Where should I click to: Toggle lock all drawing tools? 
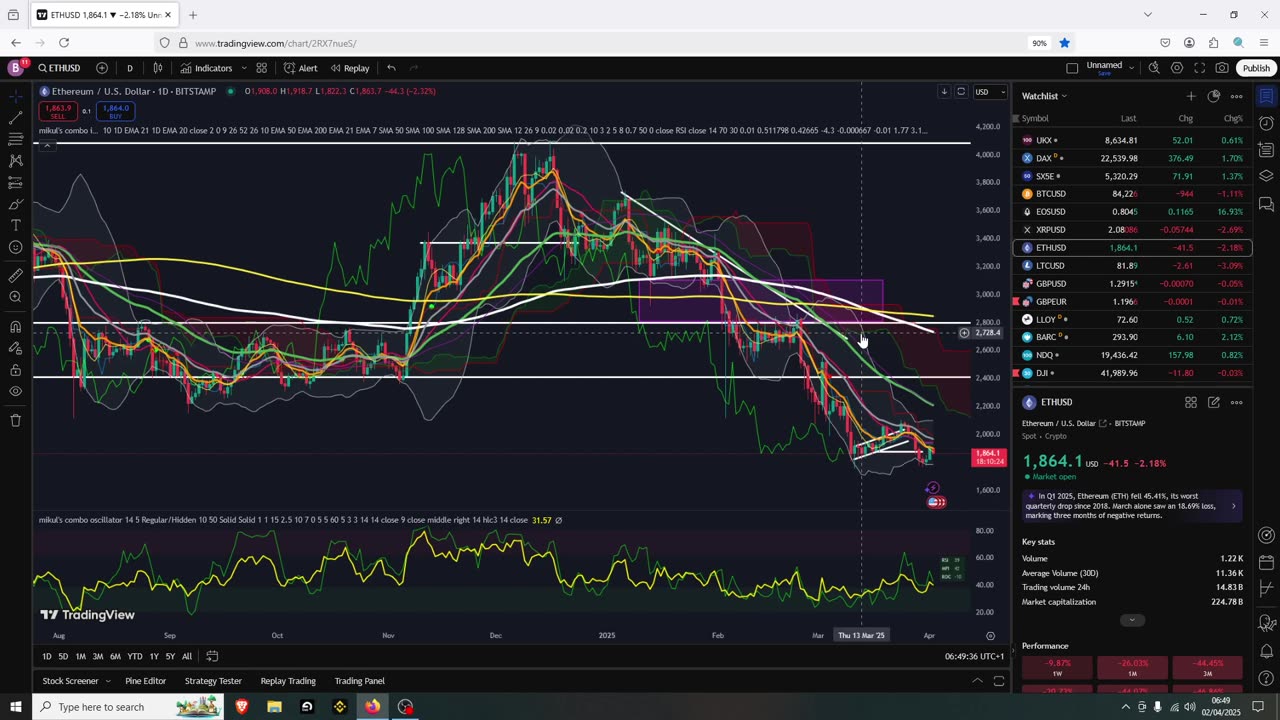[x=15, y=369]
